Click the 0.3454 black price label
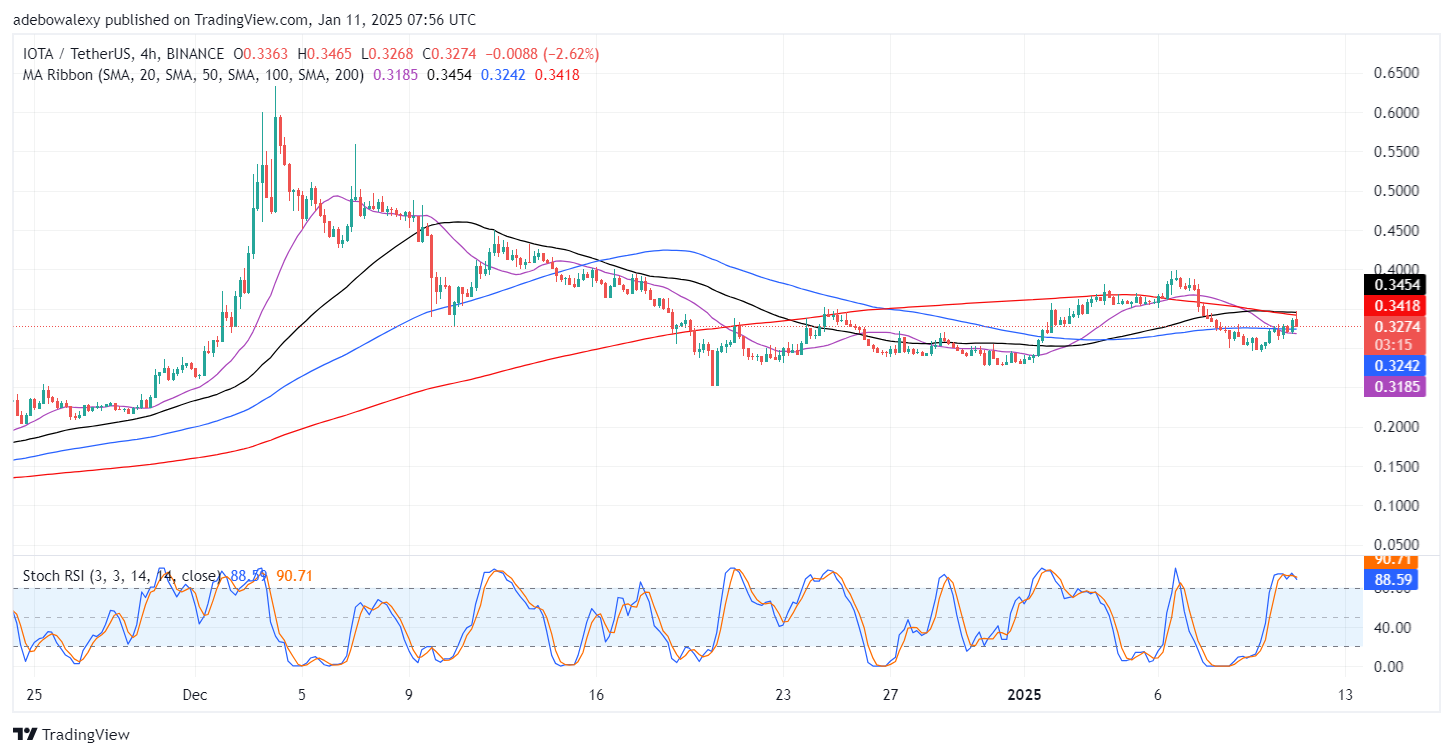Image resolution: width=1453 pixels, height=756 pixels. click(x=1395, y=284)
